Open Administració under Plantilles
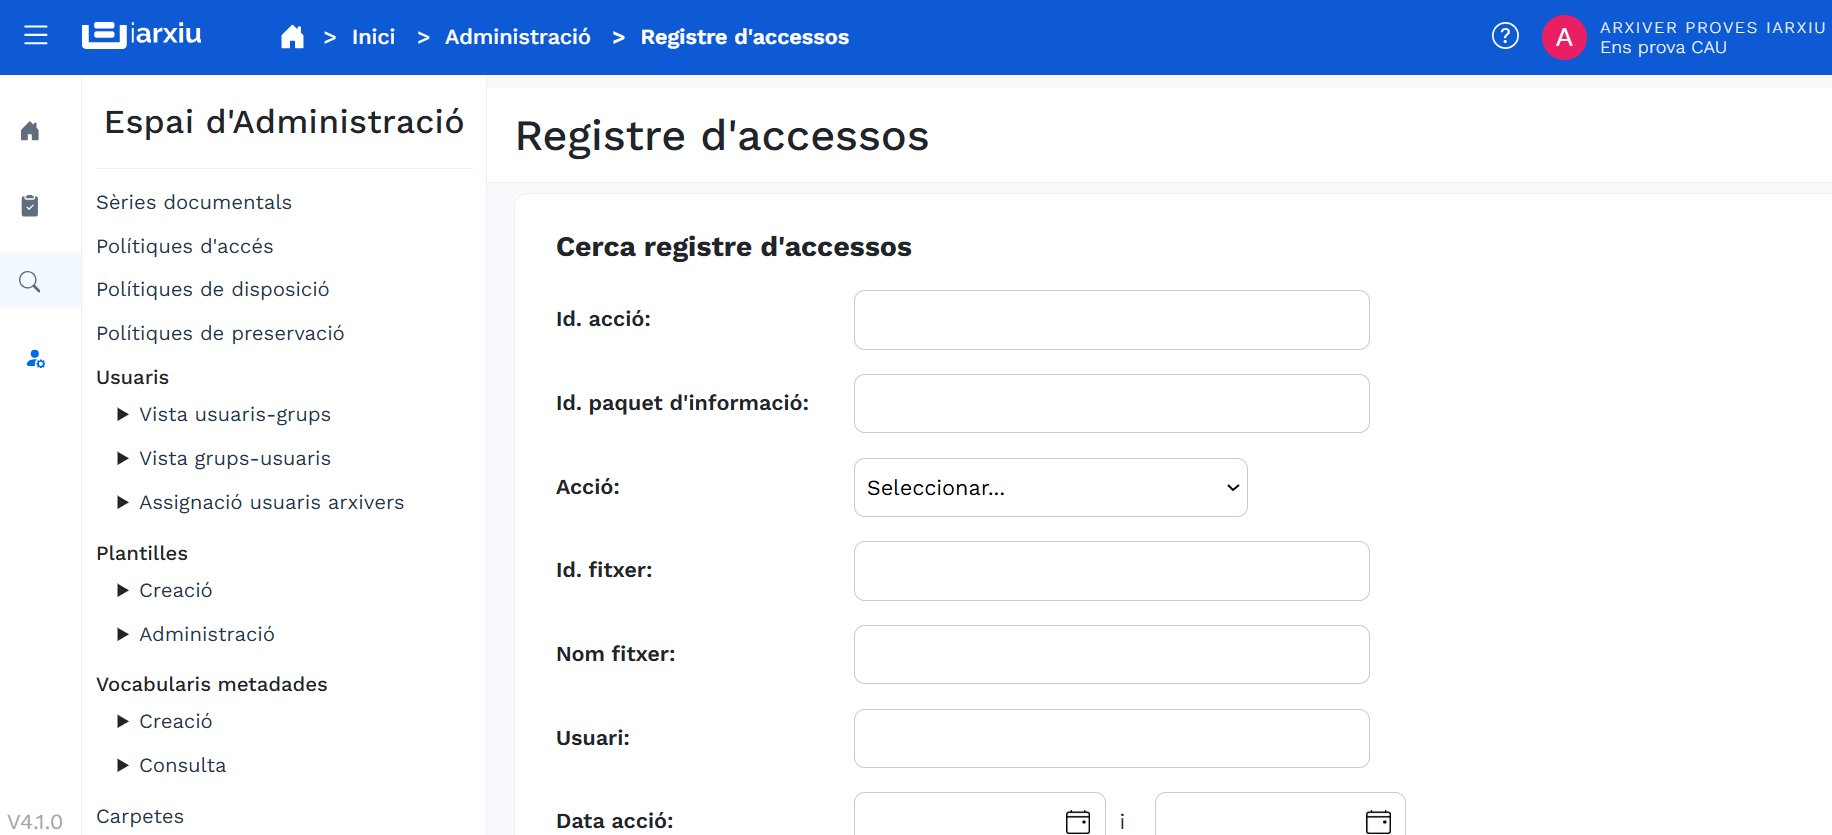 (x=207, y=634)
